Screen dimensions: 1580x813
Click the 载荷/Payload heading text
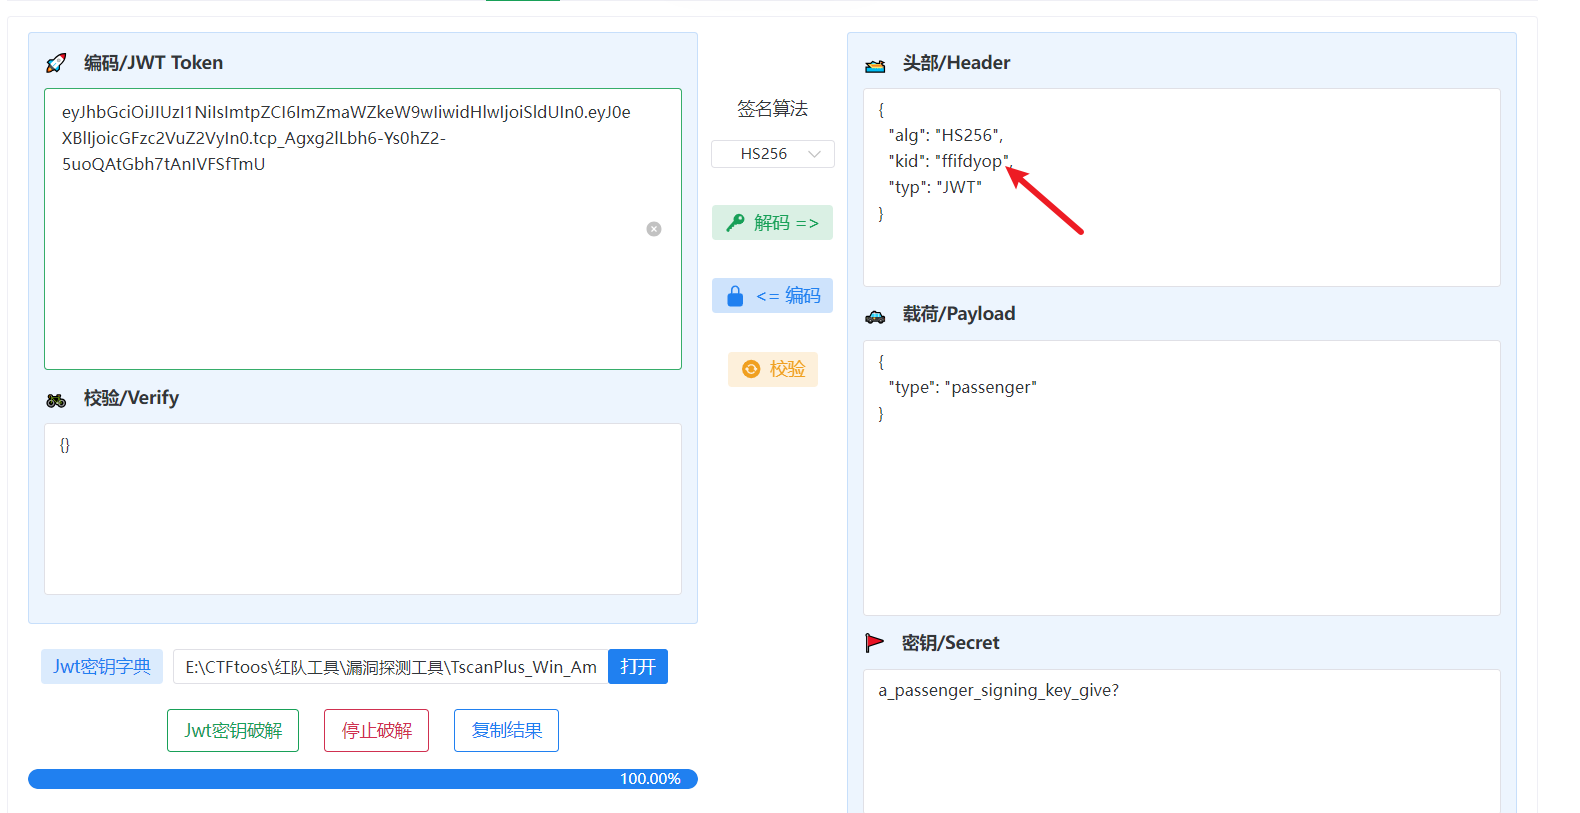pyautogui.click(x=958, y=314)
